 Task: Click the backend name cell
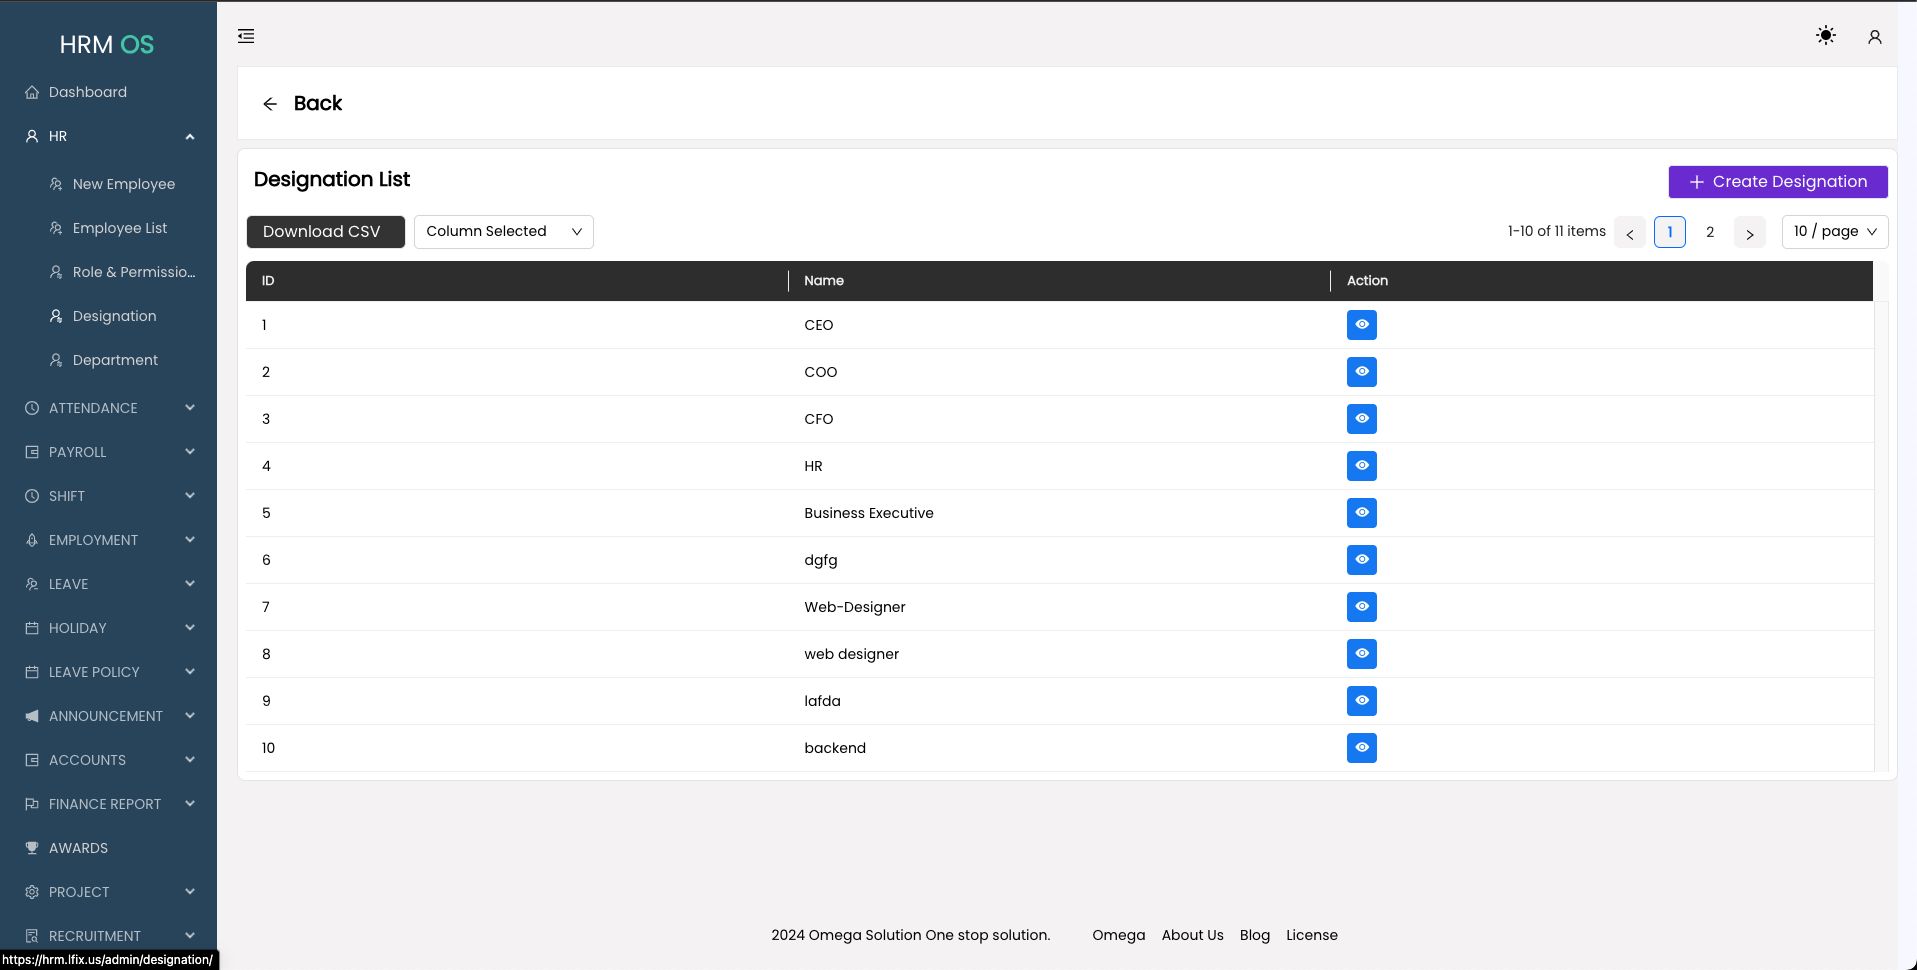pos(835,748)
